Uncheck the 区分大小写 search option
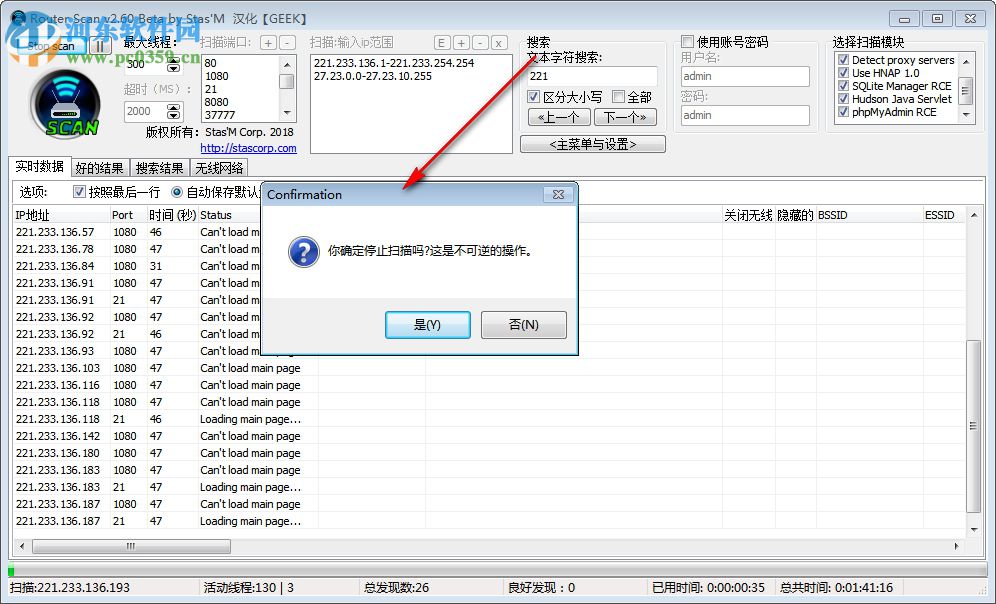This screenshot has width=996, height=604. [535, 97]
